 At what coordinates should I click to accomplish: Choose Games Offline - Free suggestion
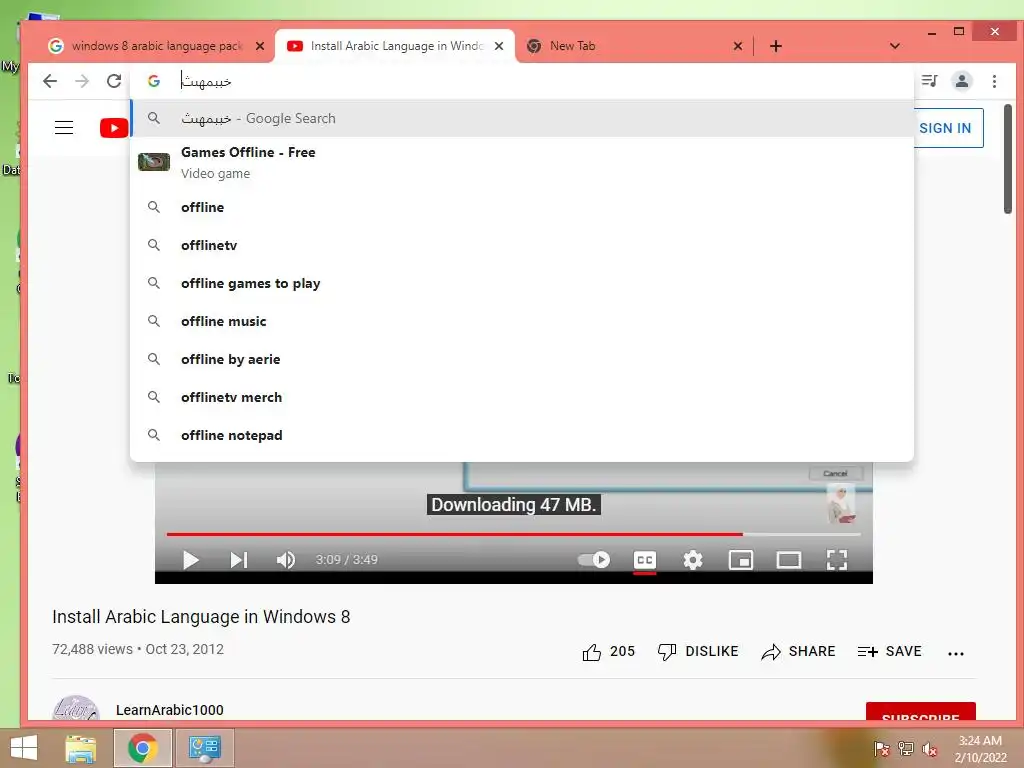(x=522, y=162)
